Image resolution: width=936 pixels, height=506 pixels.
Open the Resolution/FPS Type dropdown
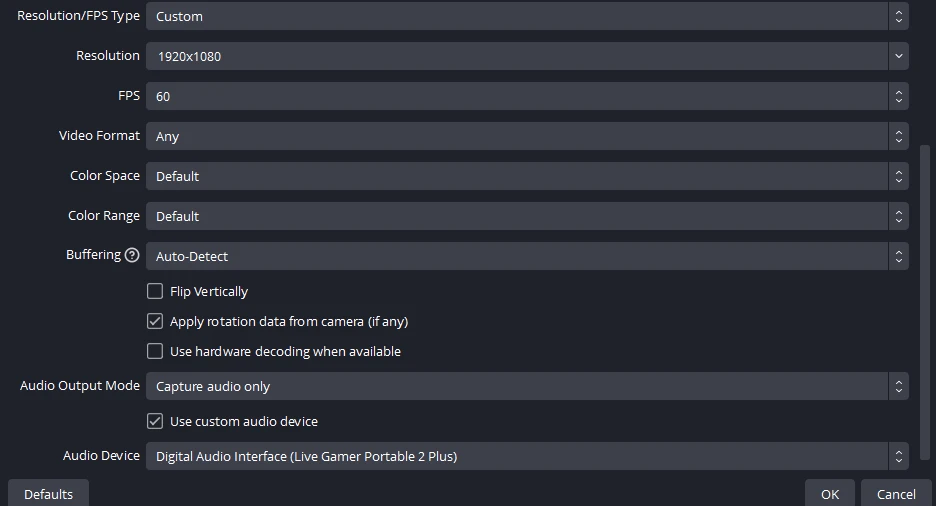coord(527,16)
